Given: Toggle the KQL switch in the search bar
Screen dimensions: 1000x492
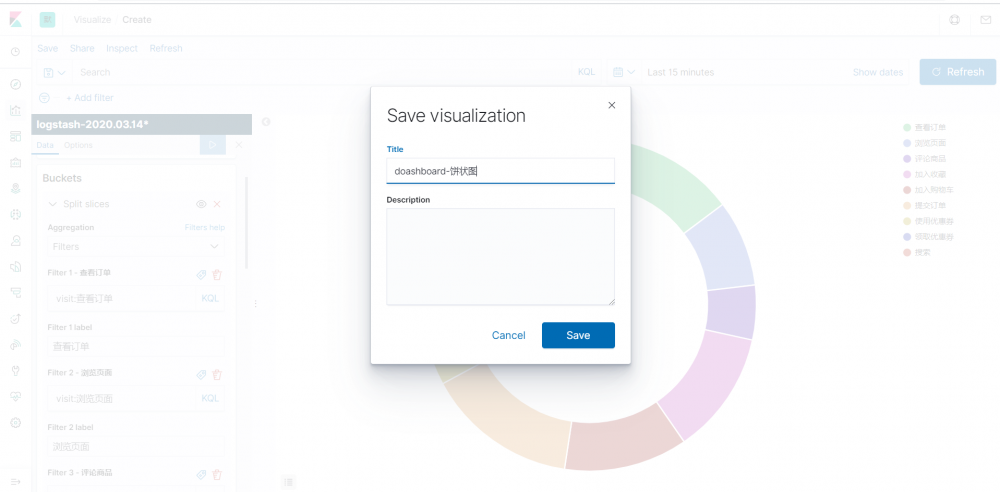Looking at the screenshot, I should click(x=586, y=72).
